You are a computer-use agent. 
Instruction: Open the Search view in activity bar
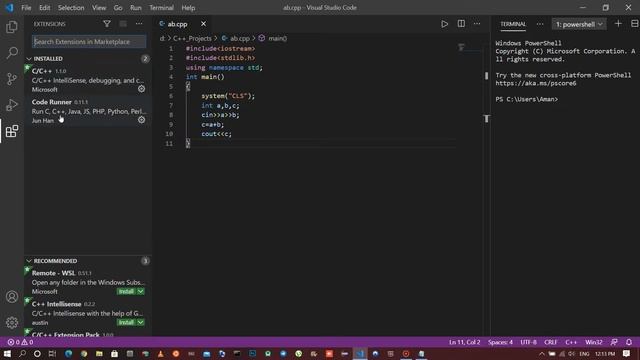coord(12,53)
